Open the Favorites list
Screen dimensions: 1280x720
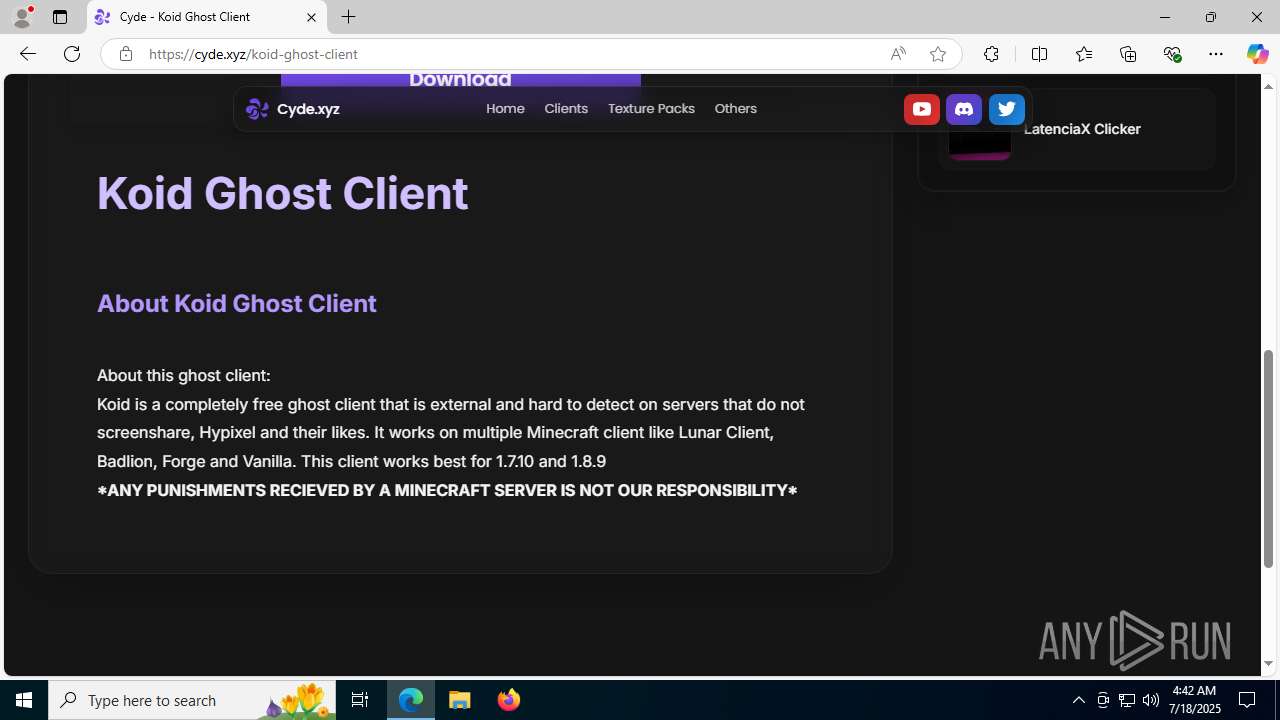coord(1083,54)
